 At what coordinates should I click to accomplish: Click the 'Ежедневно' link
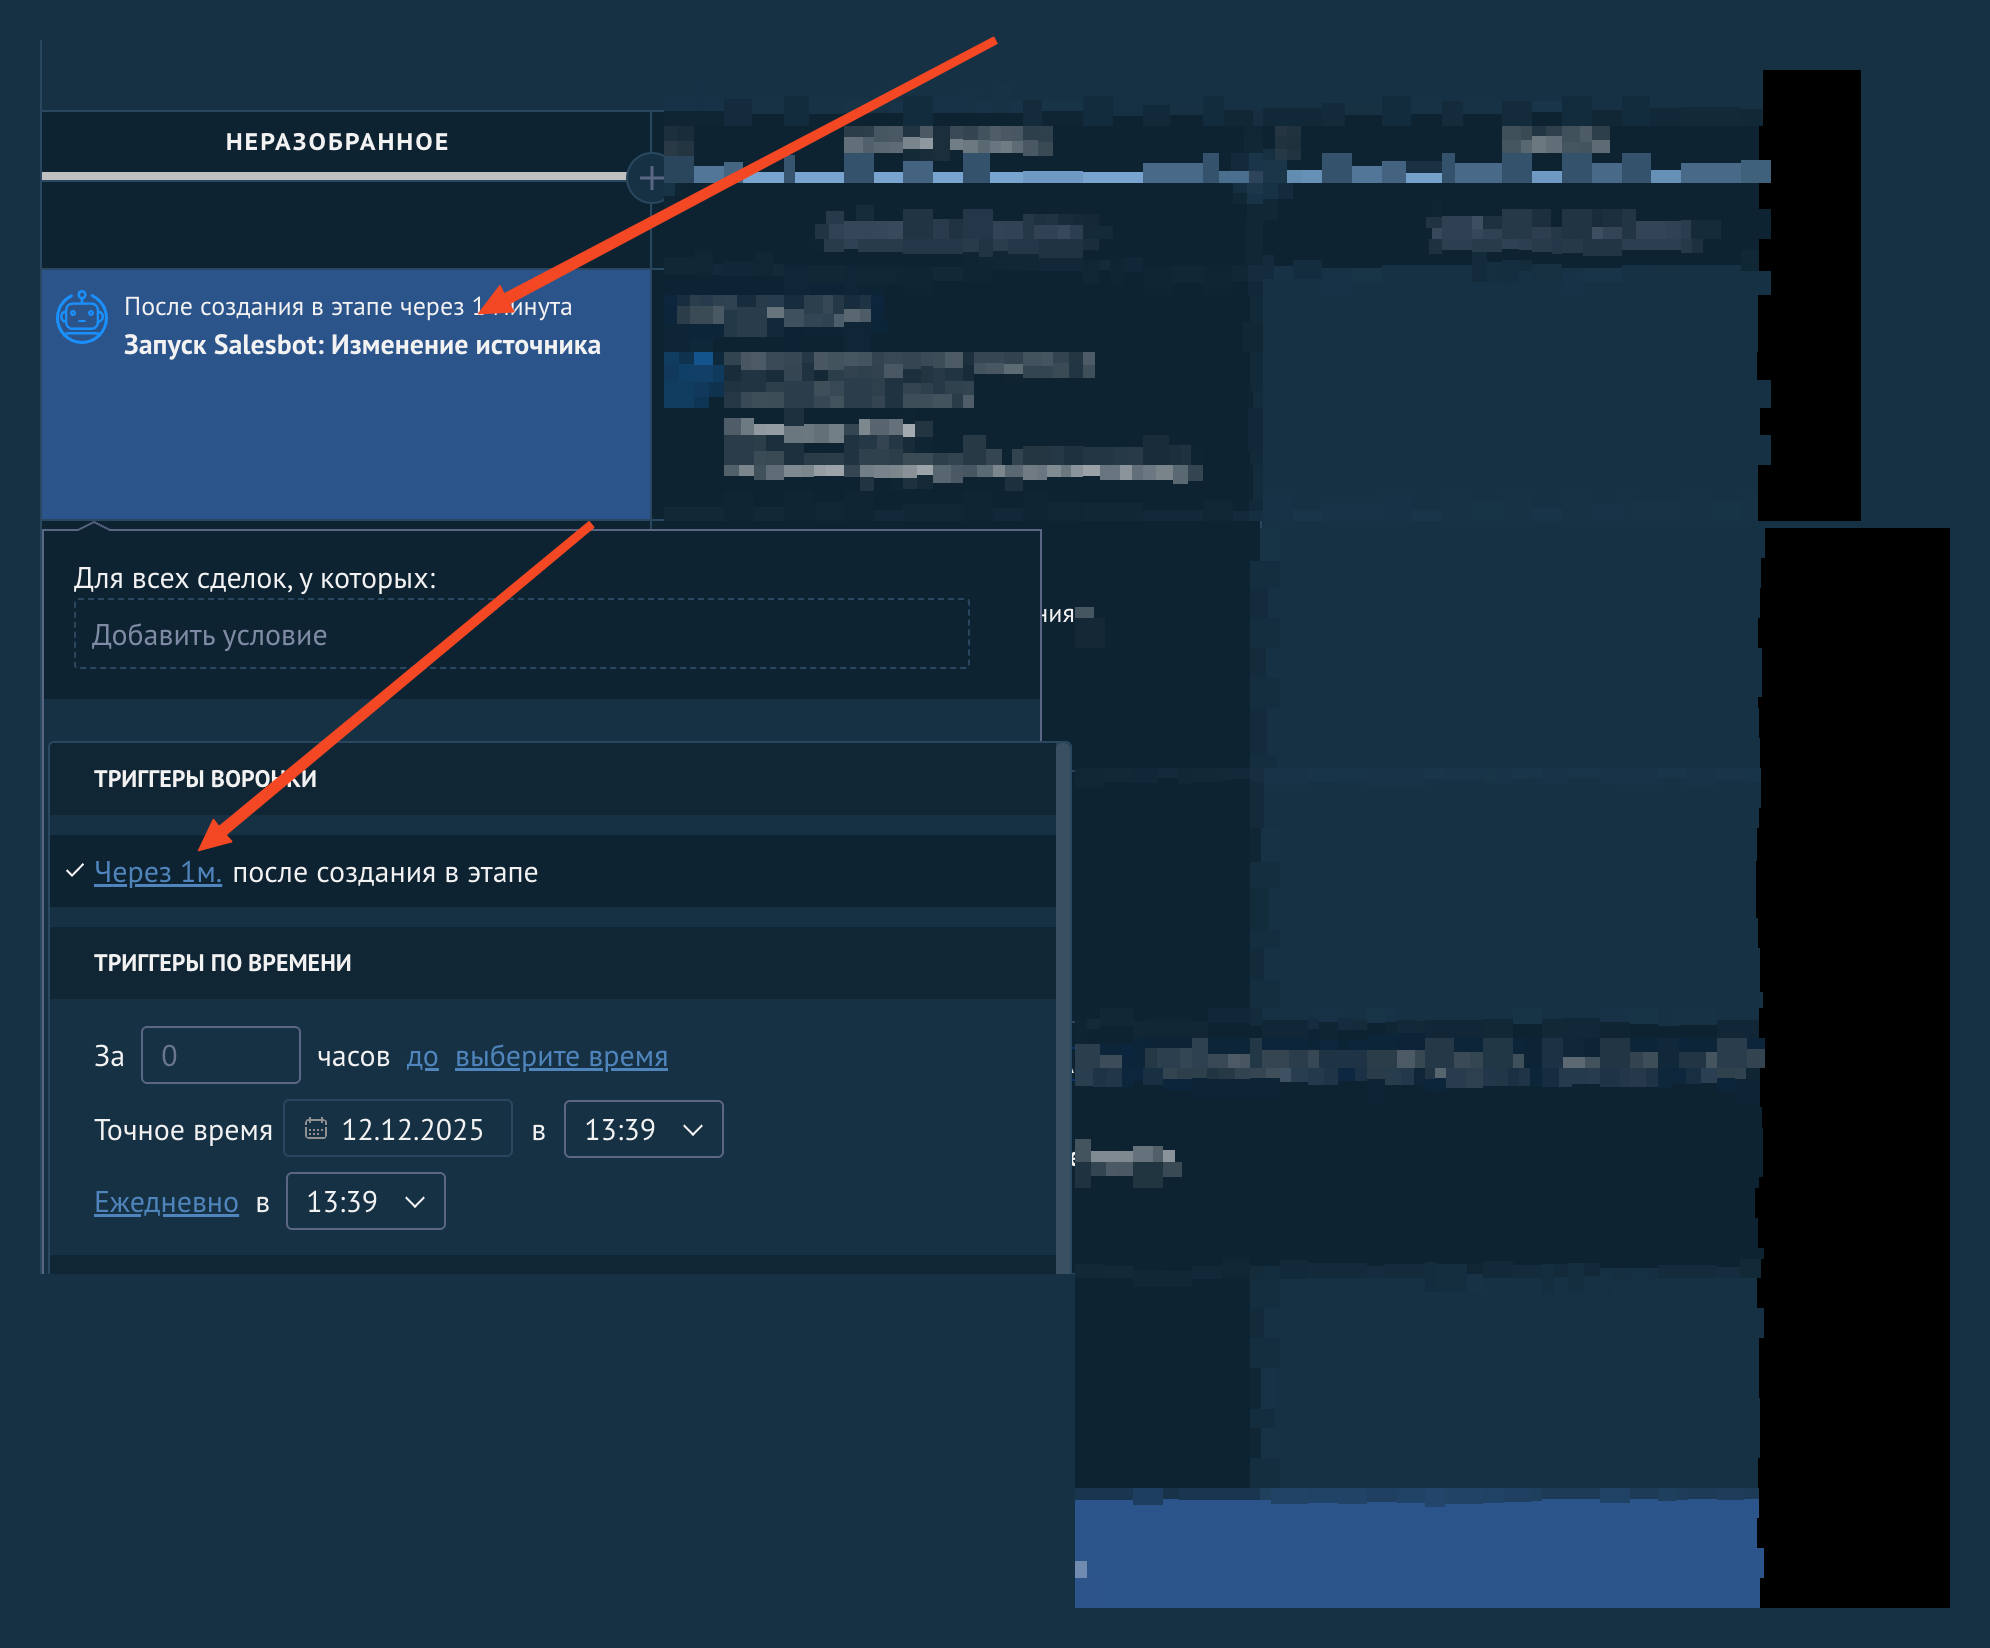pos(166,1202)
